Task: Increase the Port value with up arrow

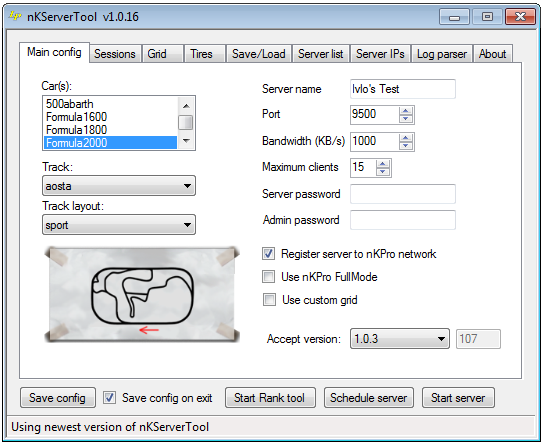Action: tap(406, 111)
